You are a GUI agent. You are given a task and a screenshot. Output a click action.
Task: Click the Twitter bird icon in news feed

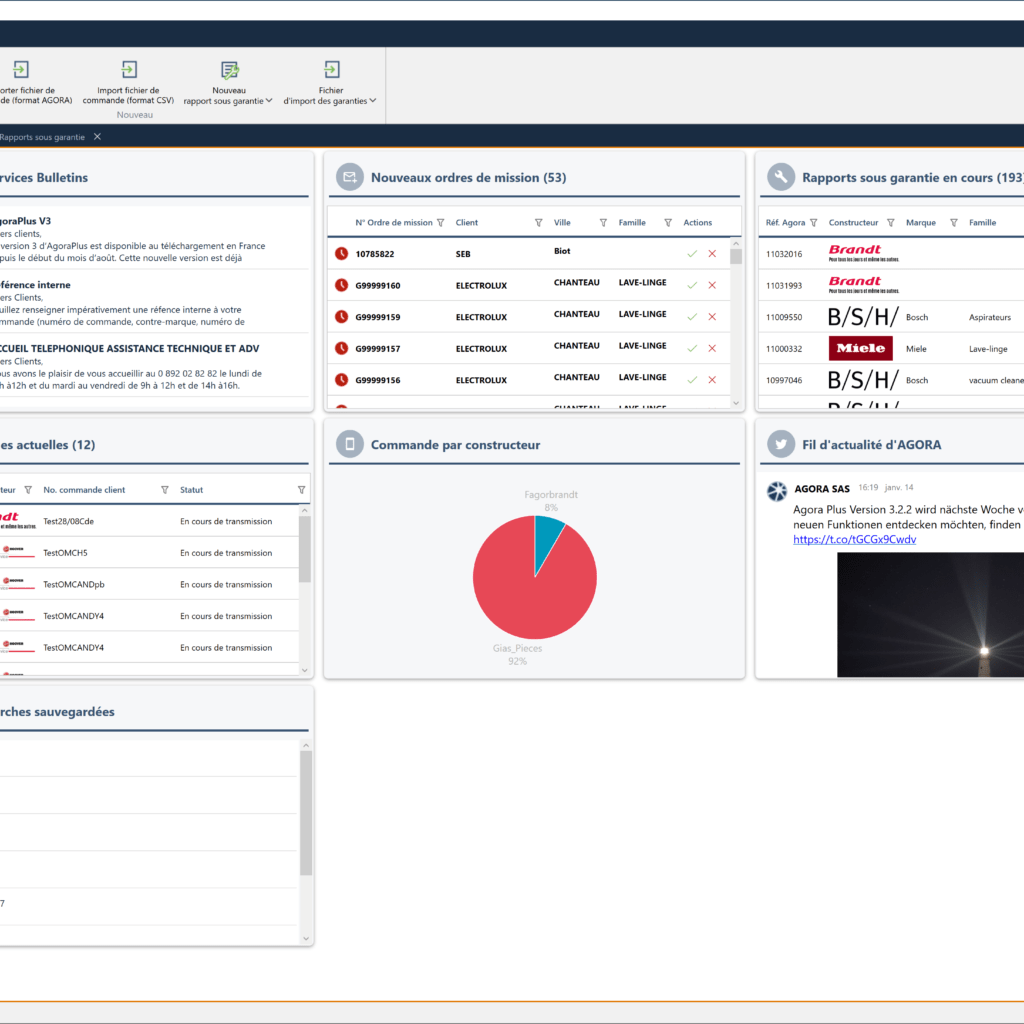click(781, 444)
